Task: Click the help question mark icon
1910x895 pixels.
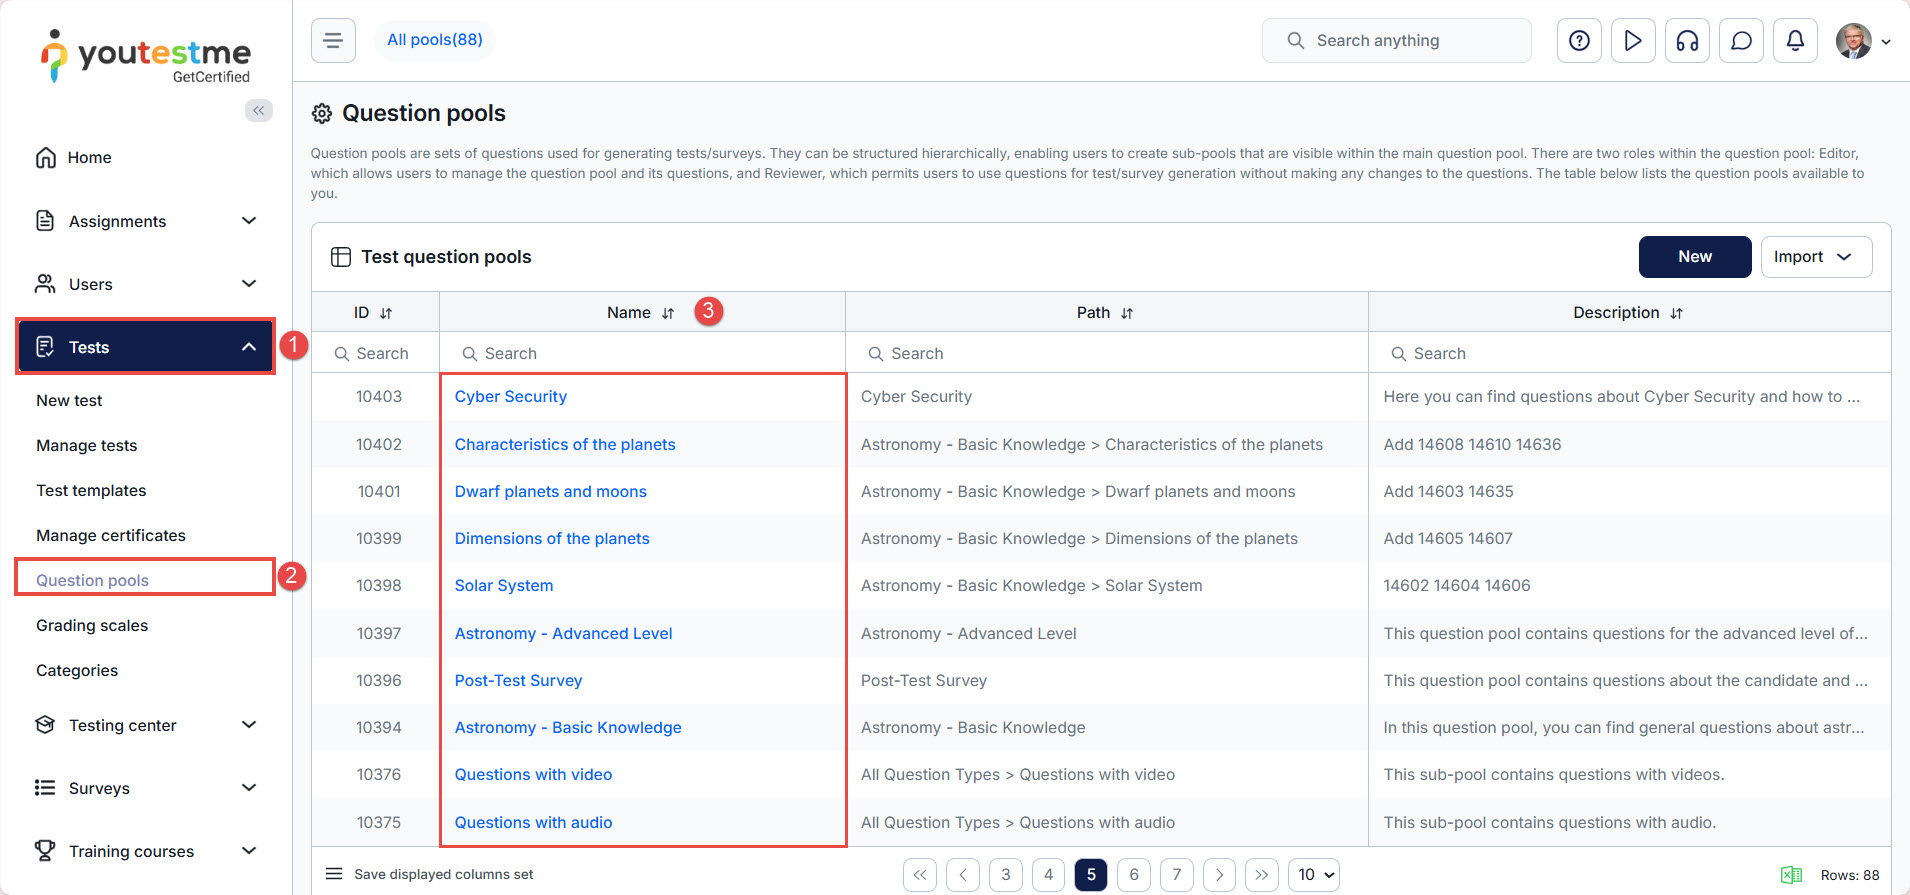Action: pos(1579,41)
